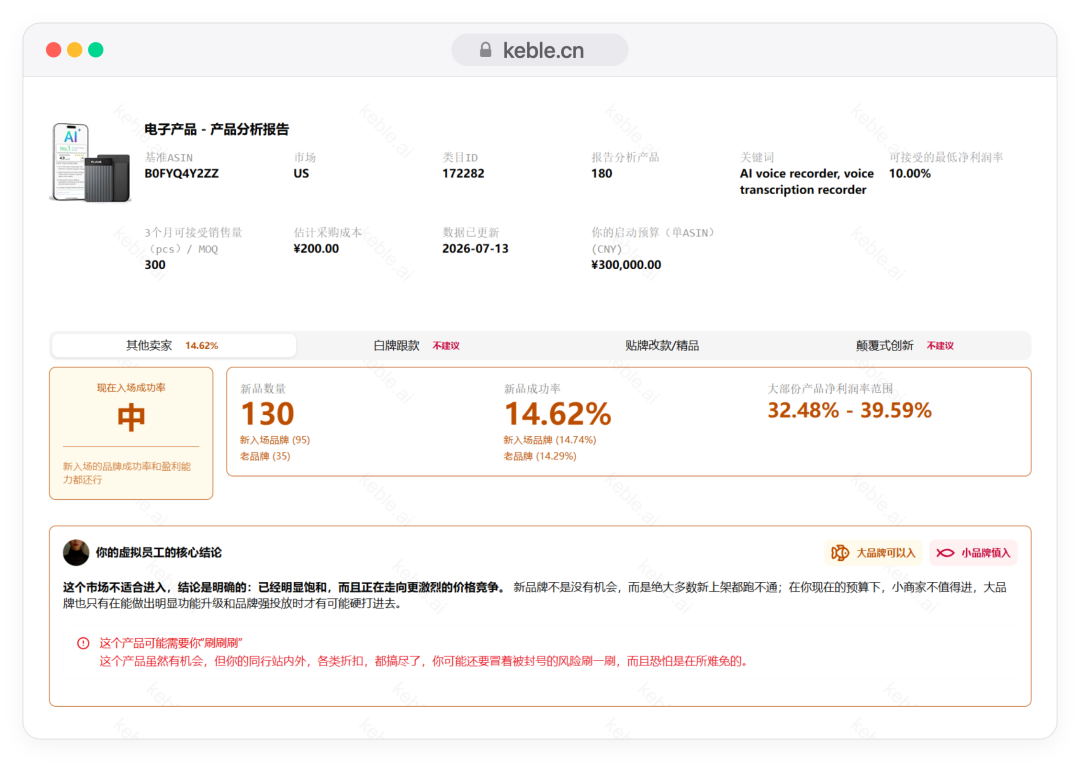Click the ASIN value B0FYQ4Y2ZZ

point(182,174)
